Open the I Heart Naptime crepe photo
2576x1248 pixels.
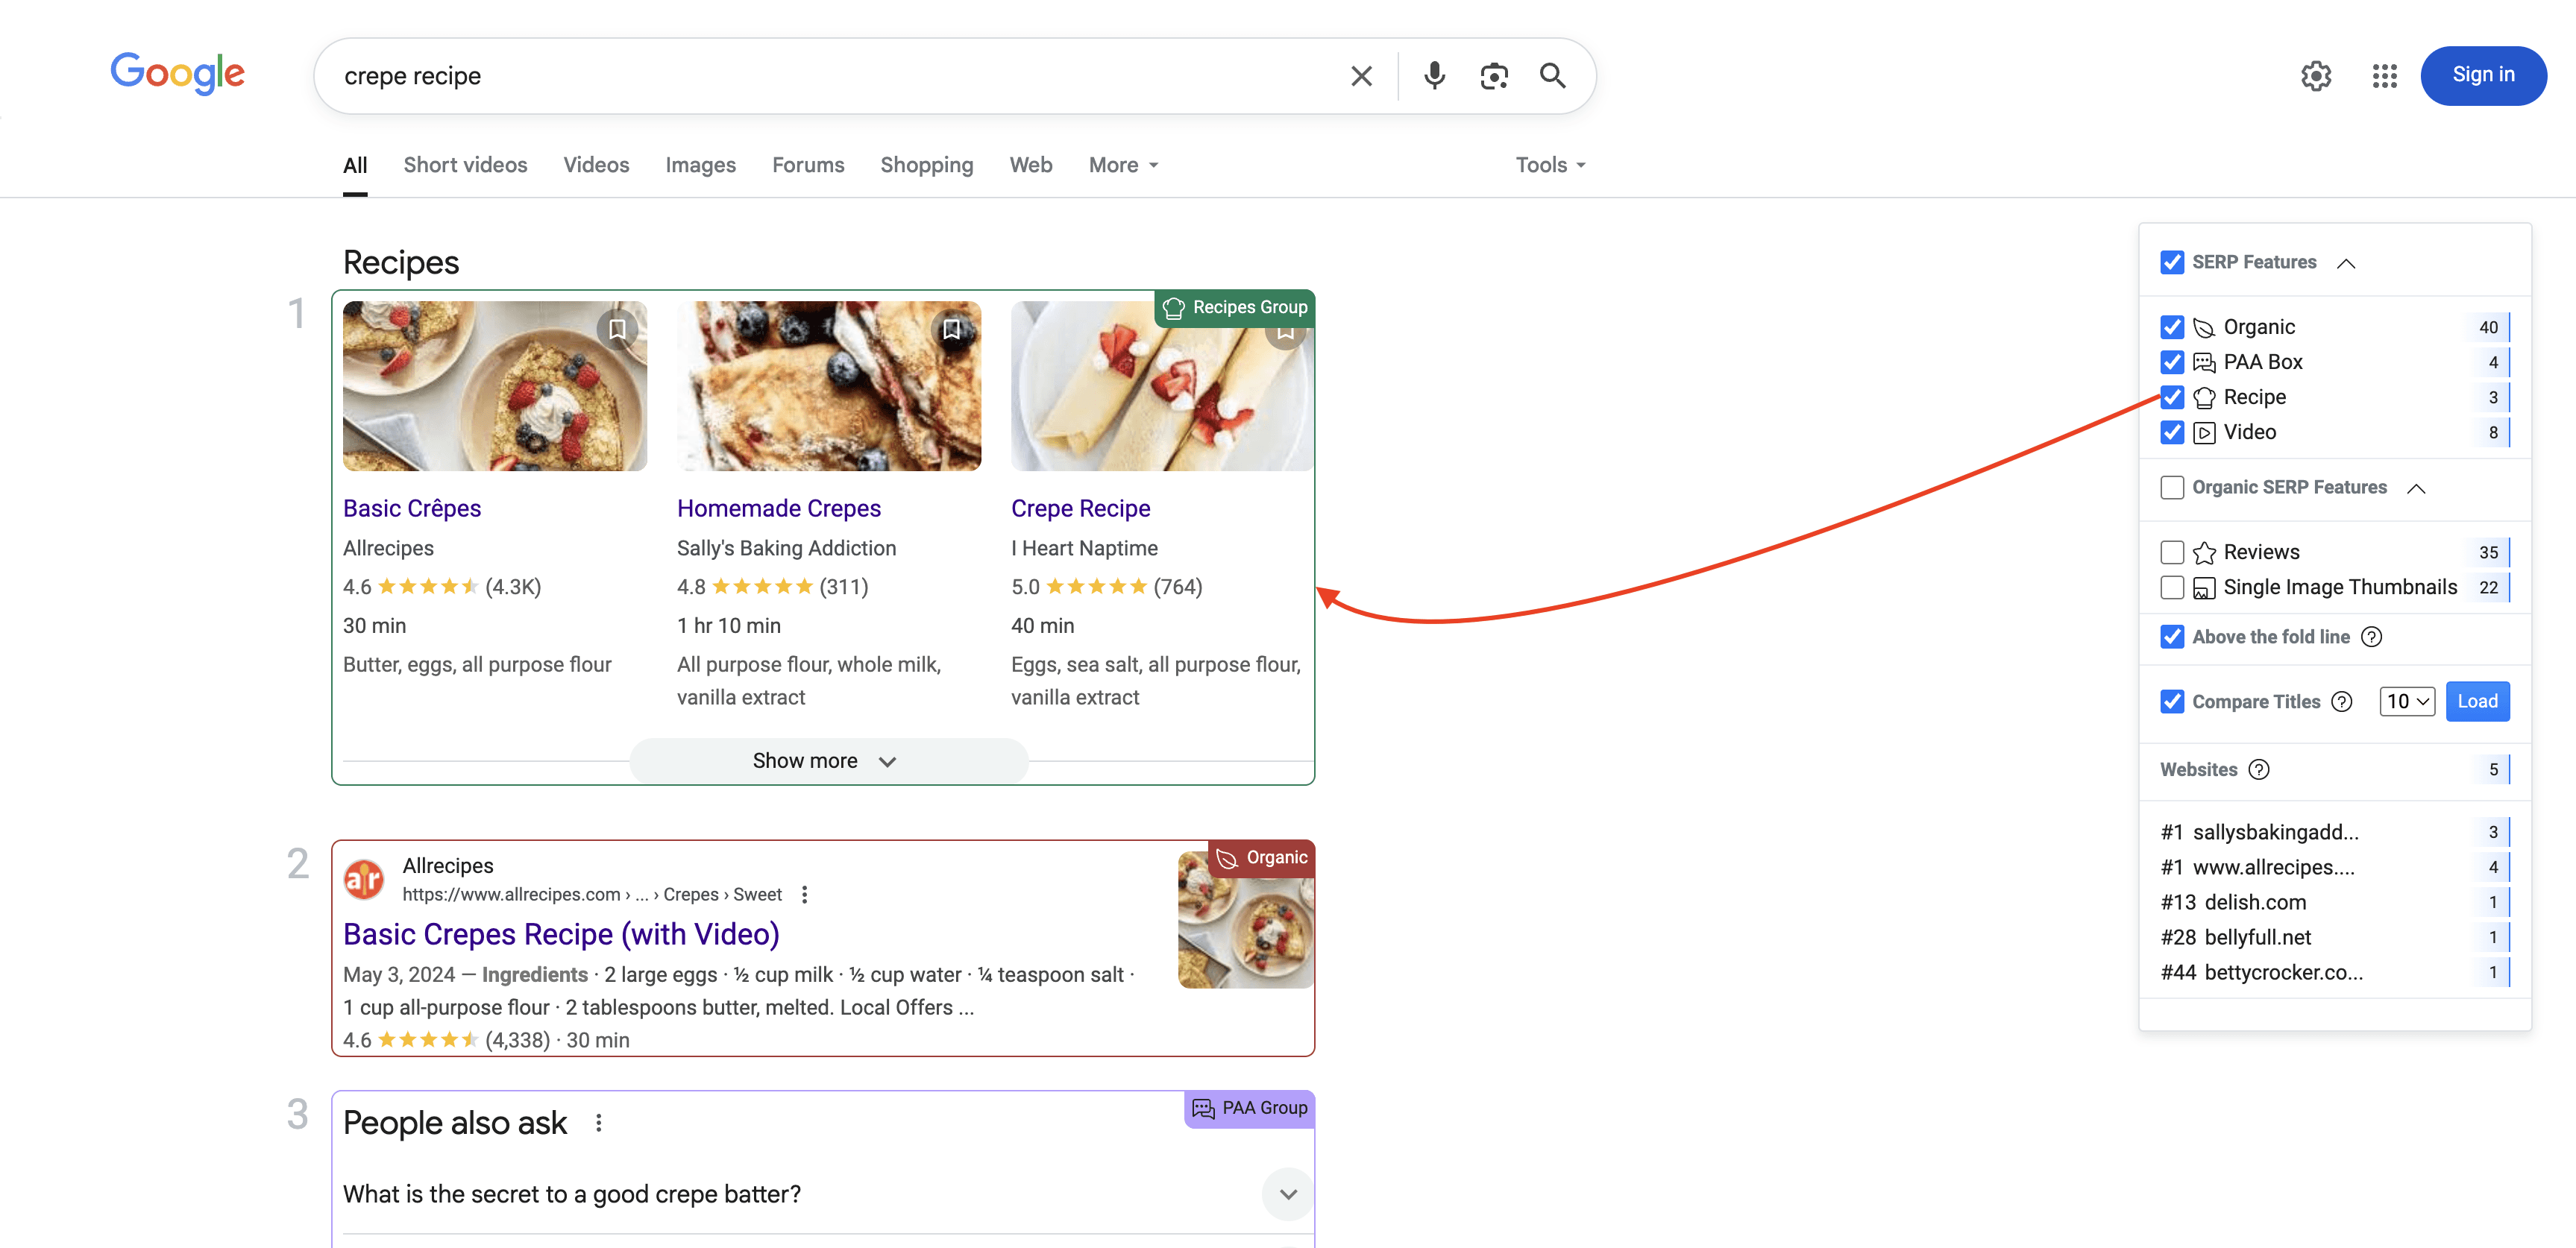coord(1162,386)
